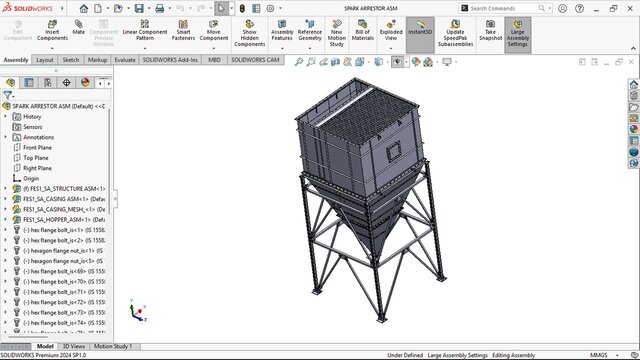This screenshot has height=360, width=640.
Task: Click the Apply Scene icon
Action: point(428,62)
